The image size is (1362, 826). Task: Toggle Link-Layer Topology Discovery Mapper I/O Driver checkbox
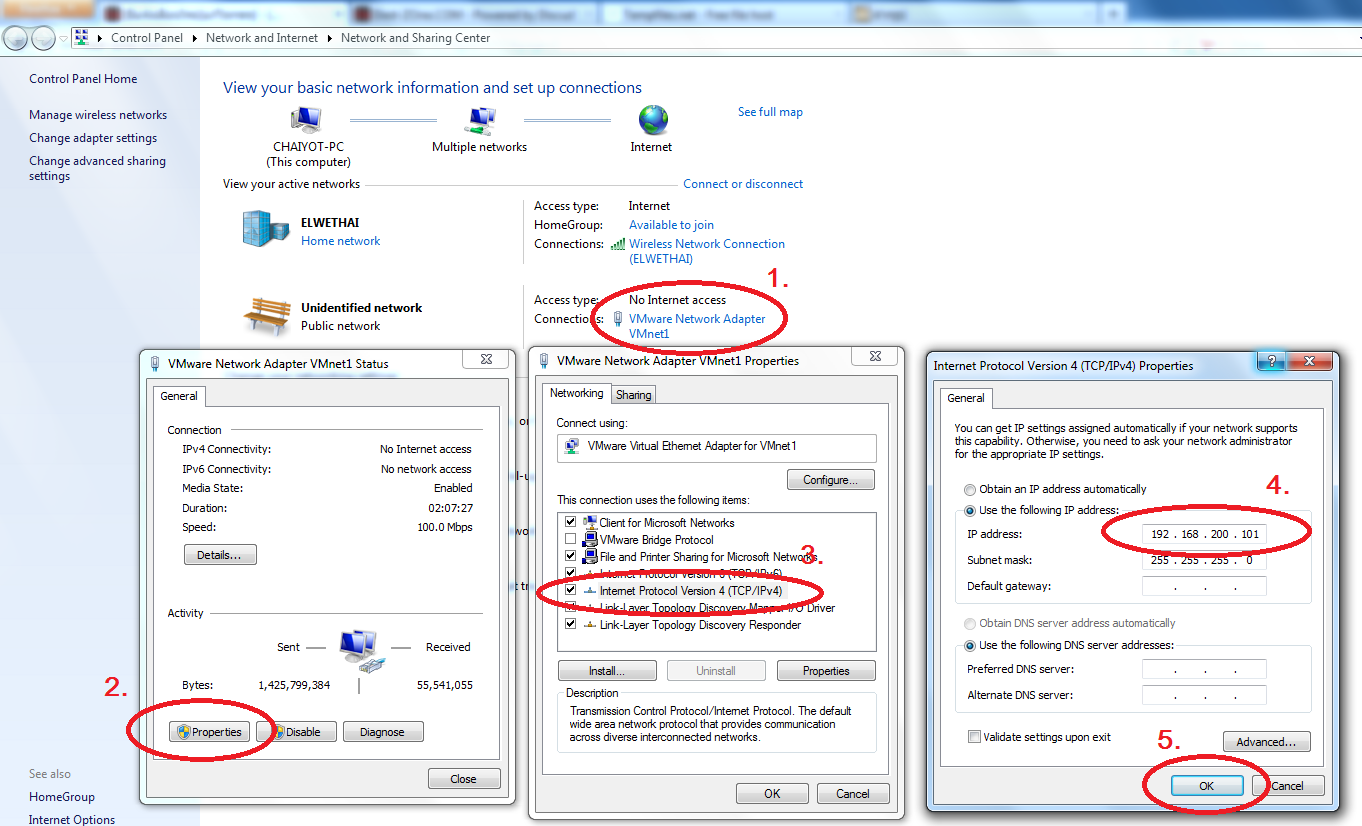(571, 608)
